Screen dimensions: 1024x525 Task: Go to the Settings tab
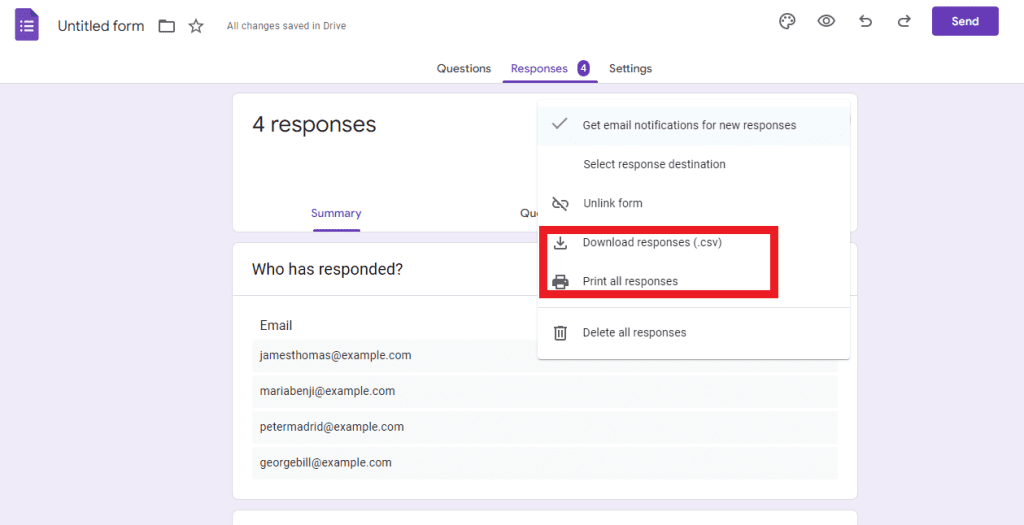pyautogui.click(x=630, y=69)
